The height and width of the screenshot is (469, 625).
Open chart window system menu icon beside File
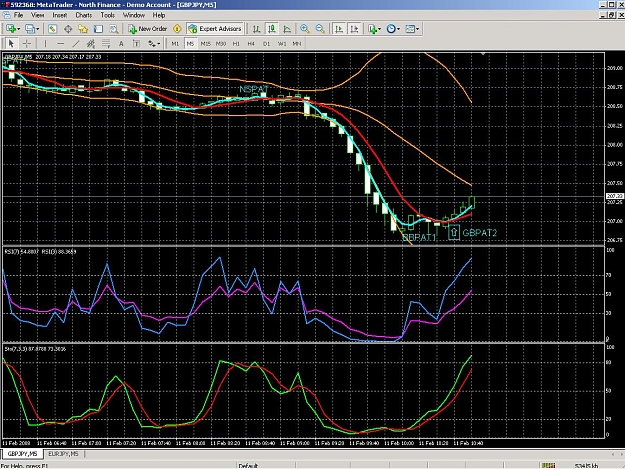[6, 15]
